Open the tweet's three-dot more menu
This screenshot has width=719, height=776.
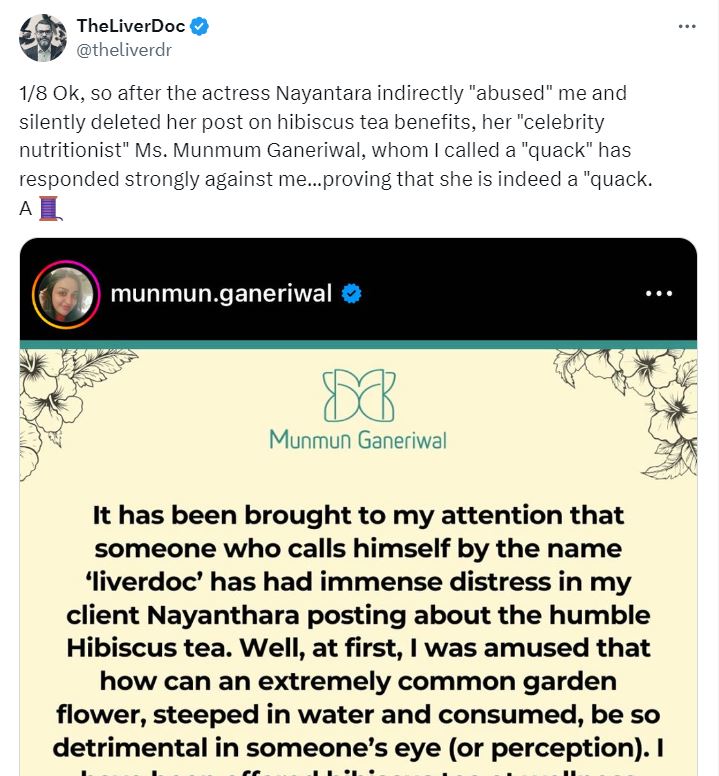point(687,26)
